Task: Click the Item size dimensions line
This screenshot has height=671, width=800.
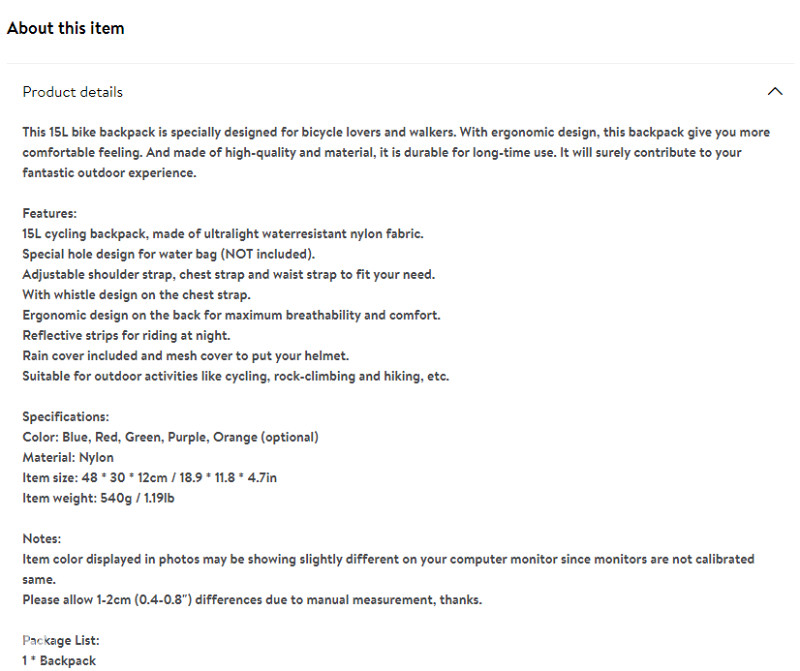Action: point(149,478)
